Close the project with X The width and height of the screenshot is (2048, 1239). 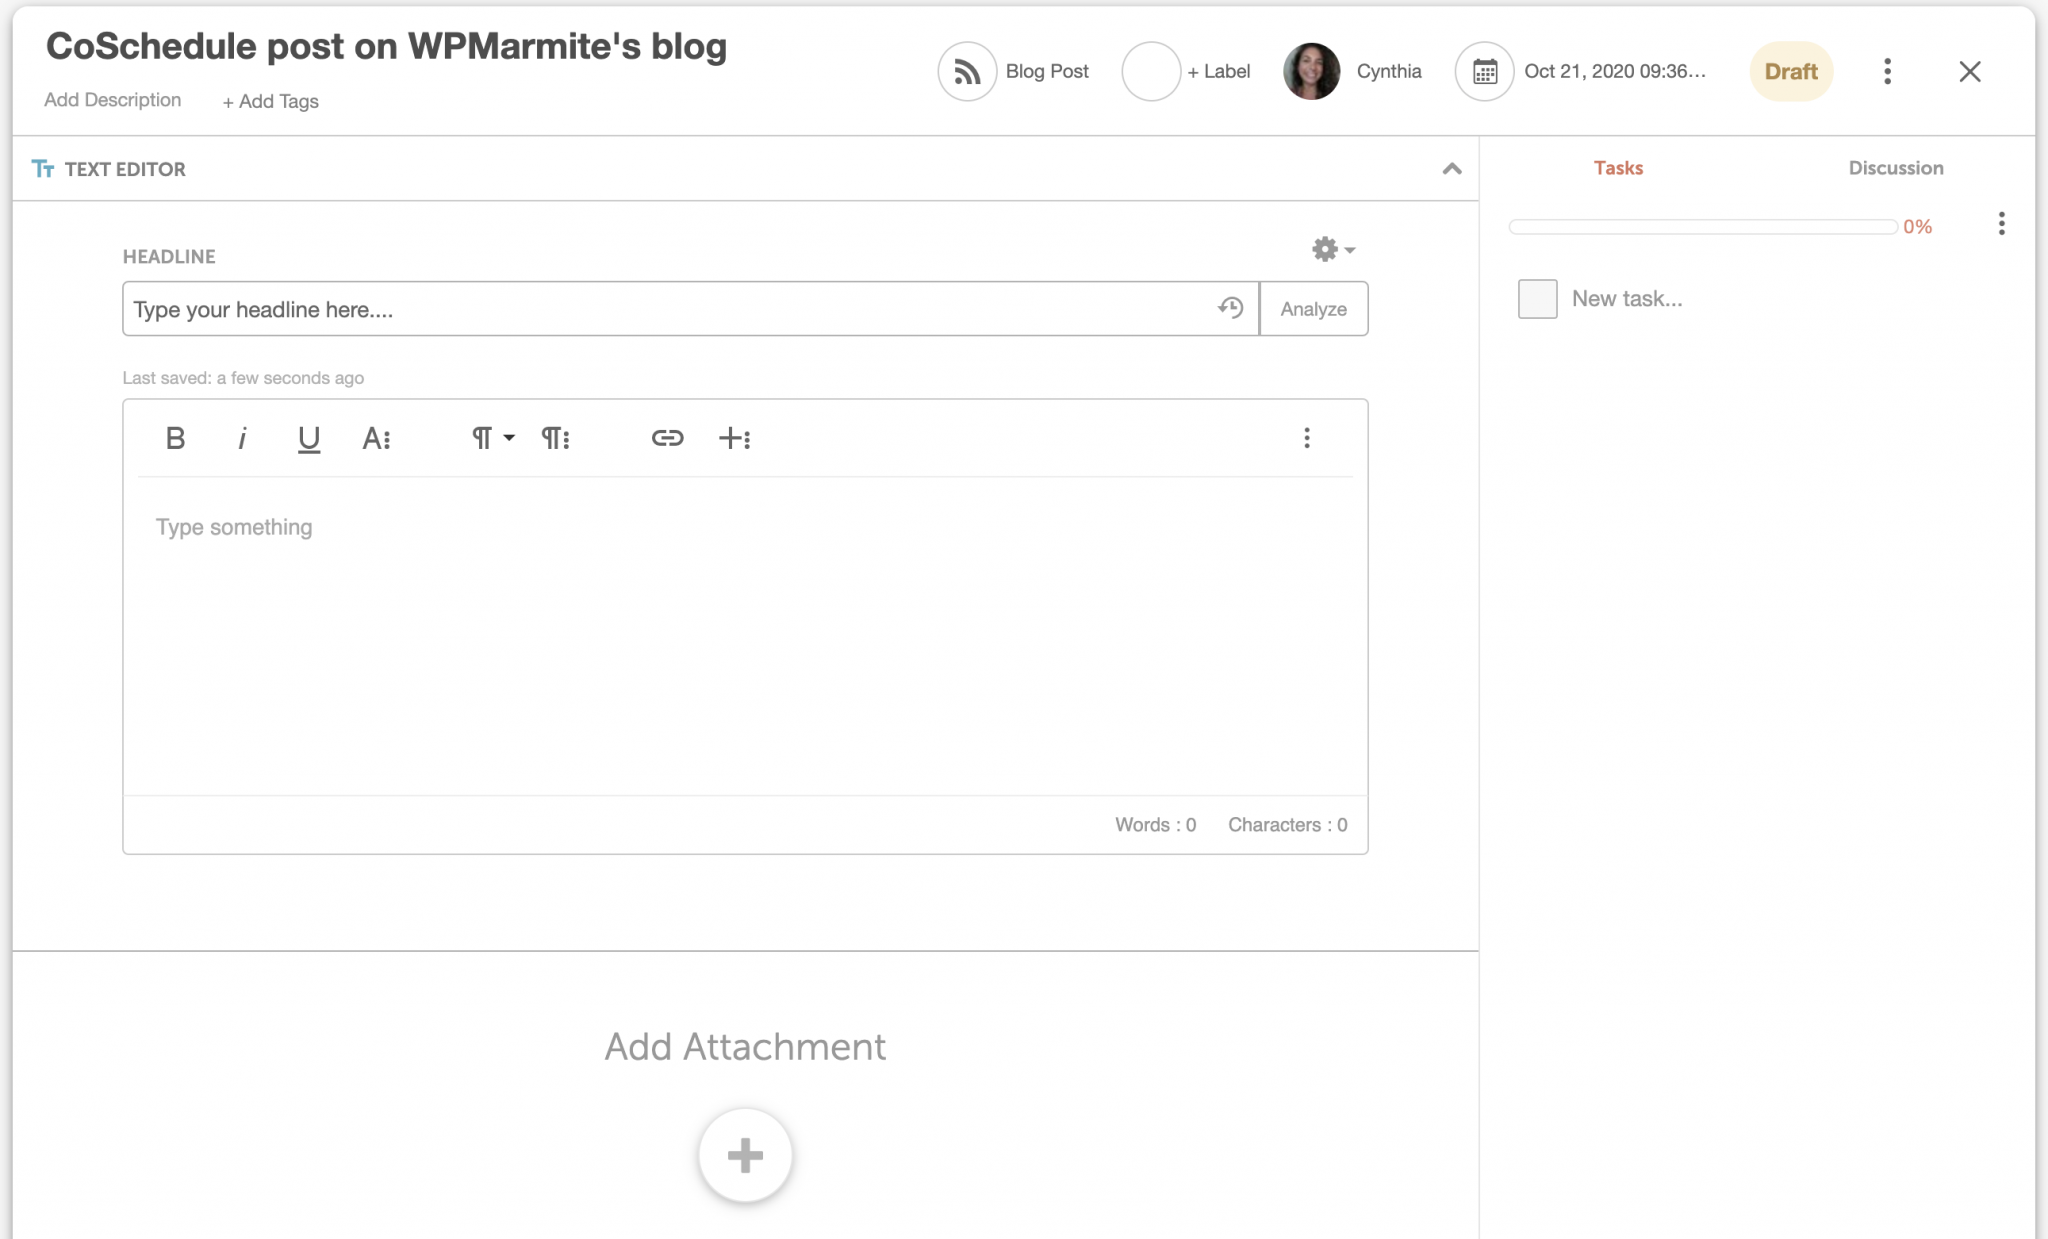click(x=1969, y=71)
